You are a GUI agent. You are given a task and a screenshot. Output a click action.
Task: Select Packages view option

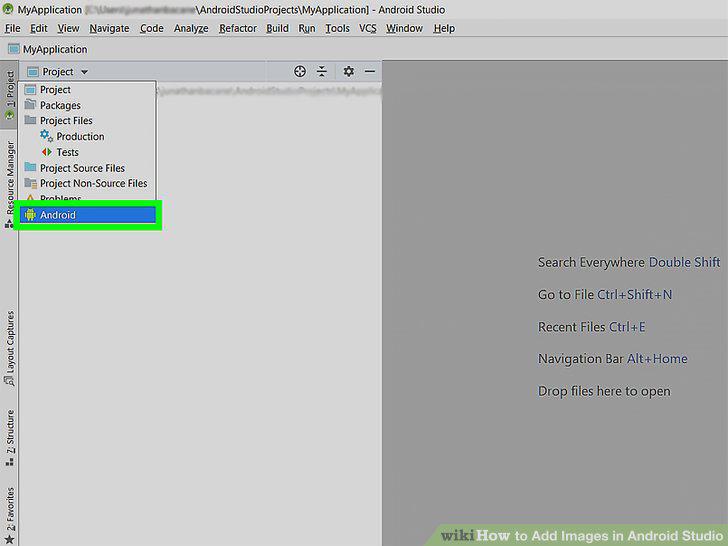pos(87,105)
